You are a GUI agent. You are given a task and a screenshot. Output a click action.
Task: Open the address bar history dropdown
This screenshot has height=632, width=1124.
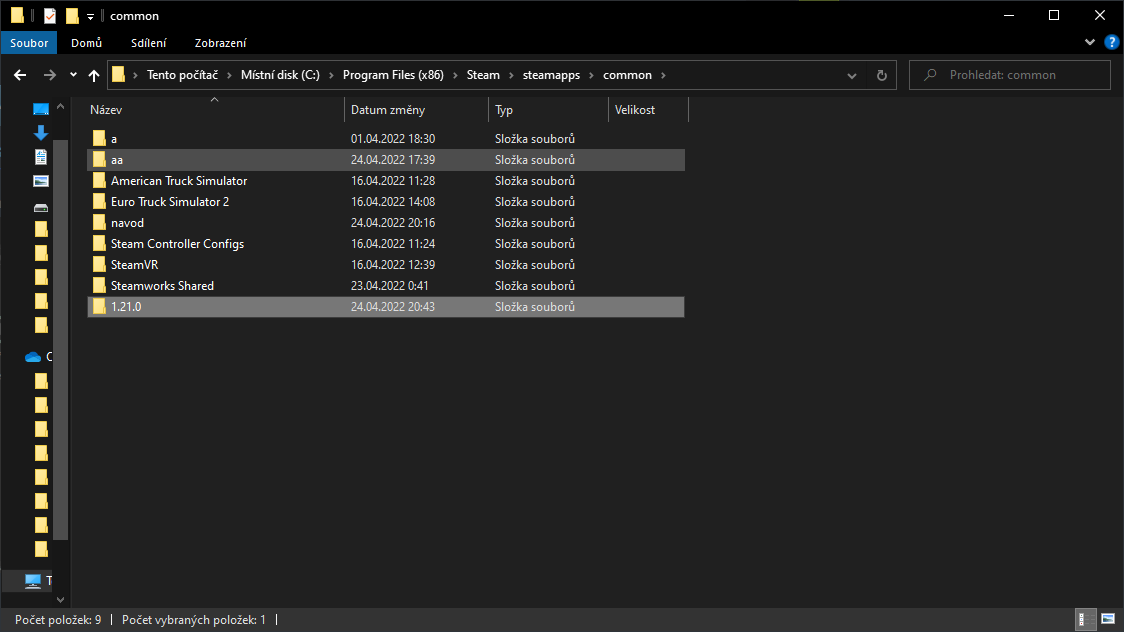852,75
